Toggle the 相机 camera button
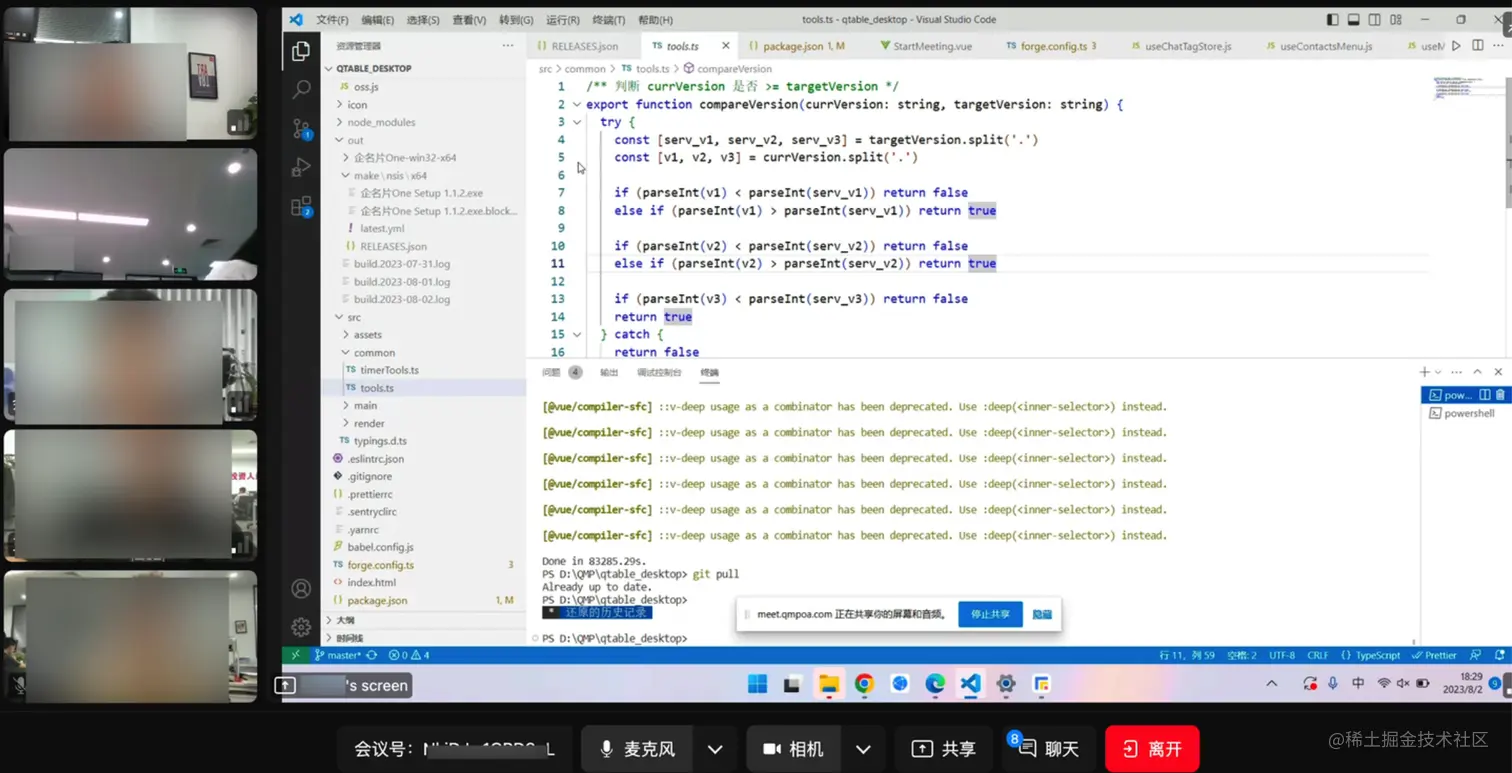This screenshot has height=773, width=1512. click(793, 749)
